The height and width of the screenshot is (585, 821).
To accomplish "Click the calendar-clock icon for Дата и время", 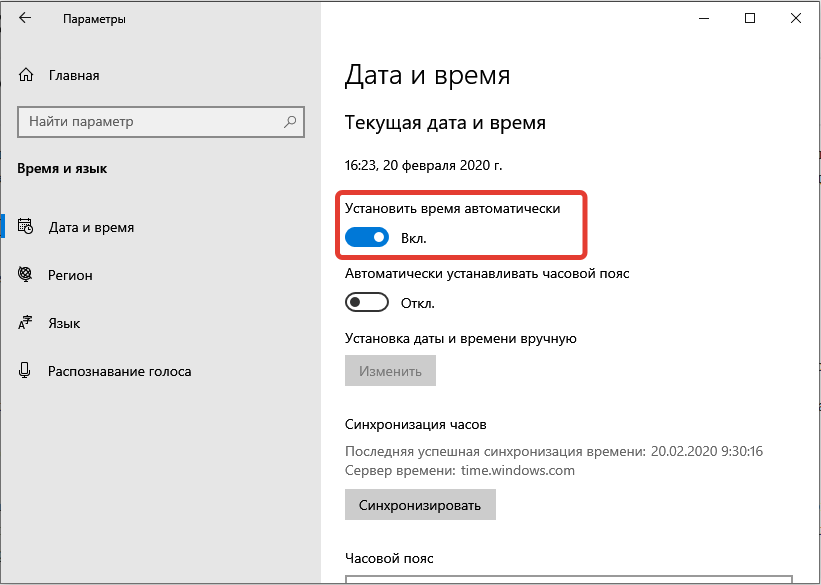I will (x=25, y=226).
